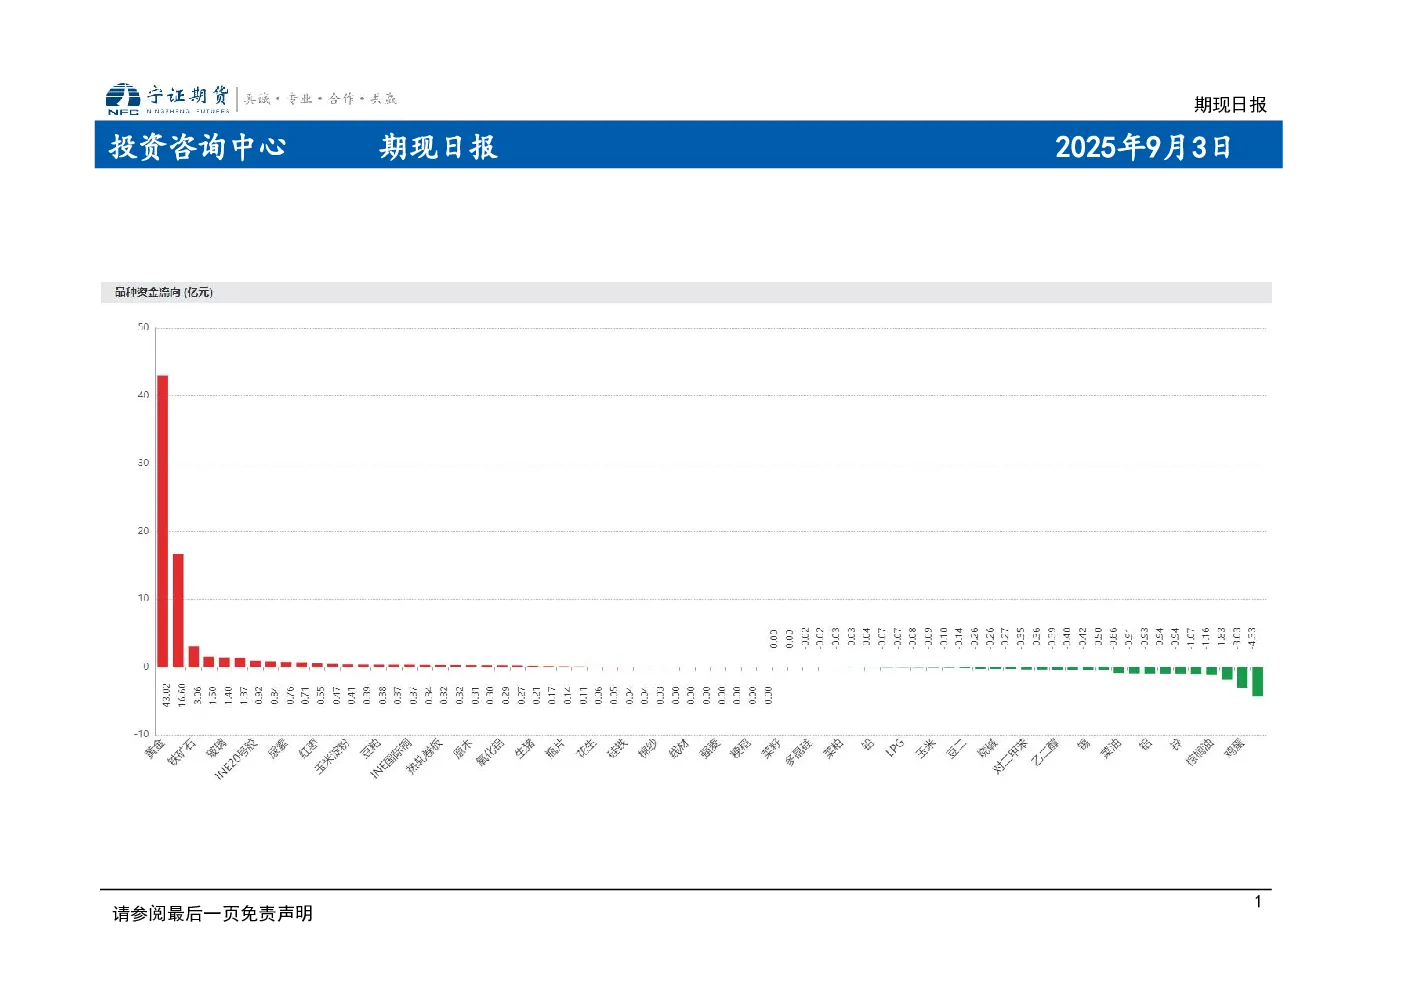Click the 氧化铝 category label
Viewport: 1403px width, 993px height.
490,752
